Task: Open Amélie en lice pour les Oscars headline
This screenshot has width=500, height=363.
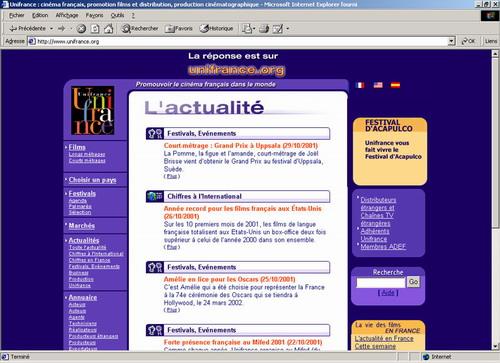Action: [x=229, y=279]
